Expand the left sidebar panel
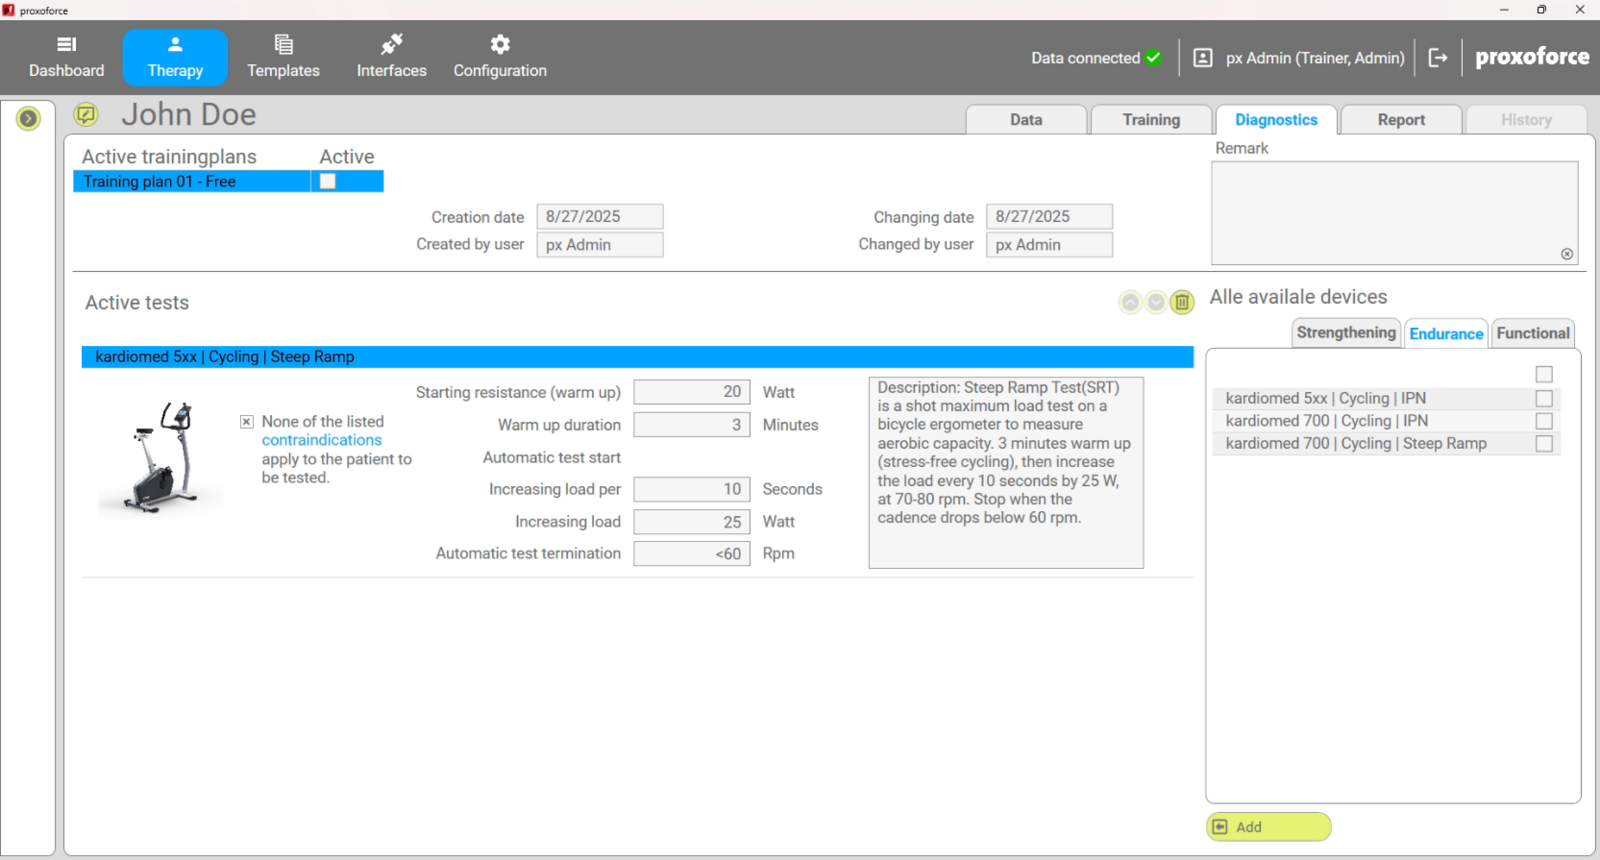The height and width of the screenshot is (860, 1600). click(x=28, y=119)
